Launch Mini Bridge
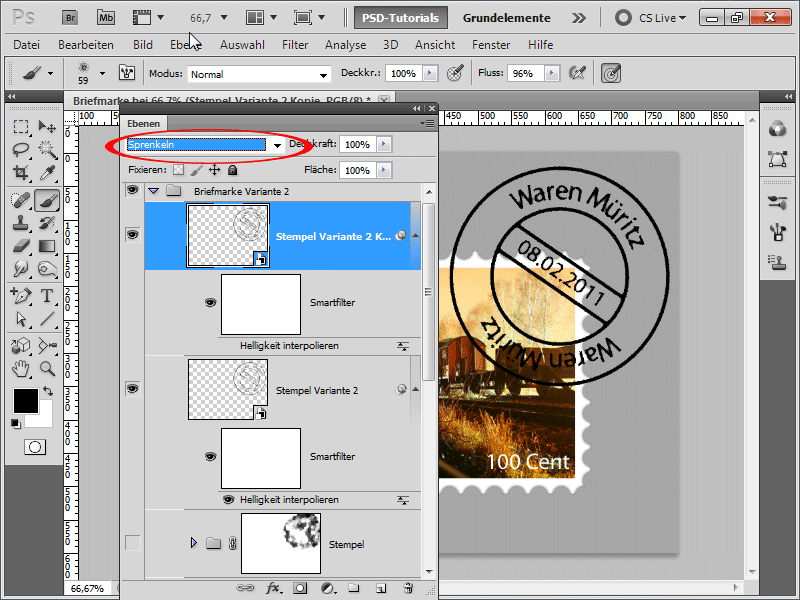This screenshot has height=600, width=800. click(x=106, y=18)
